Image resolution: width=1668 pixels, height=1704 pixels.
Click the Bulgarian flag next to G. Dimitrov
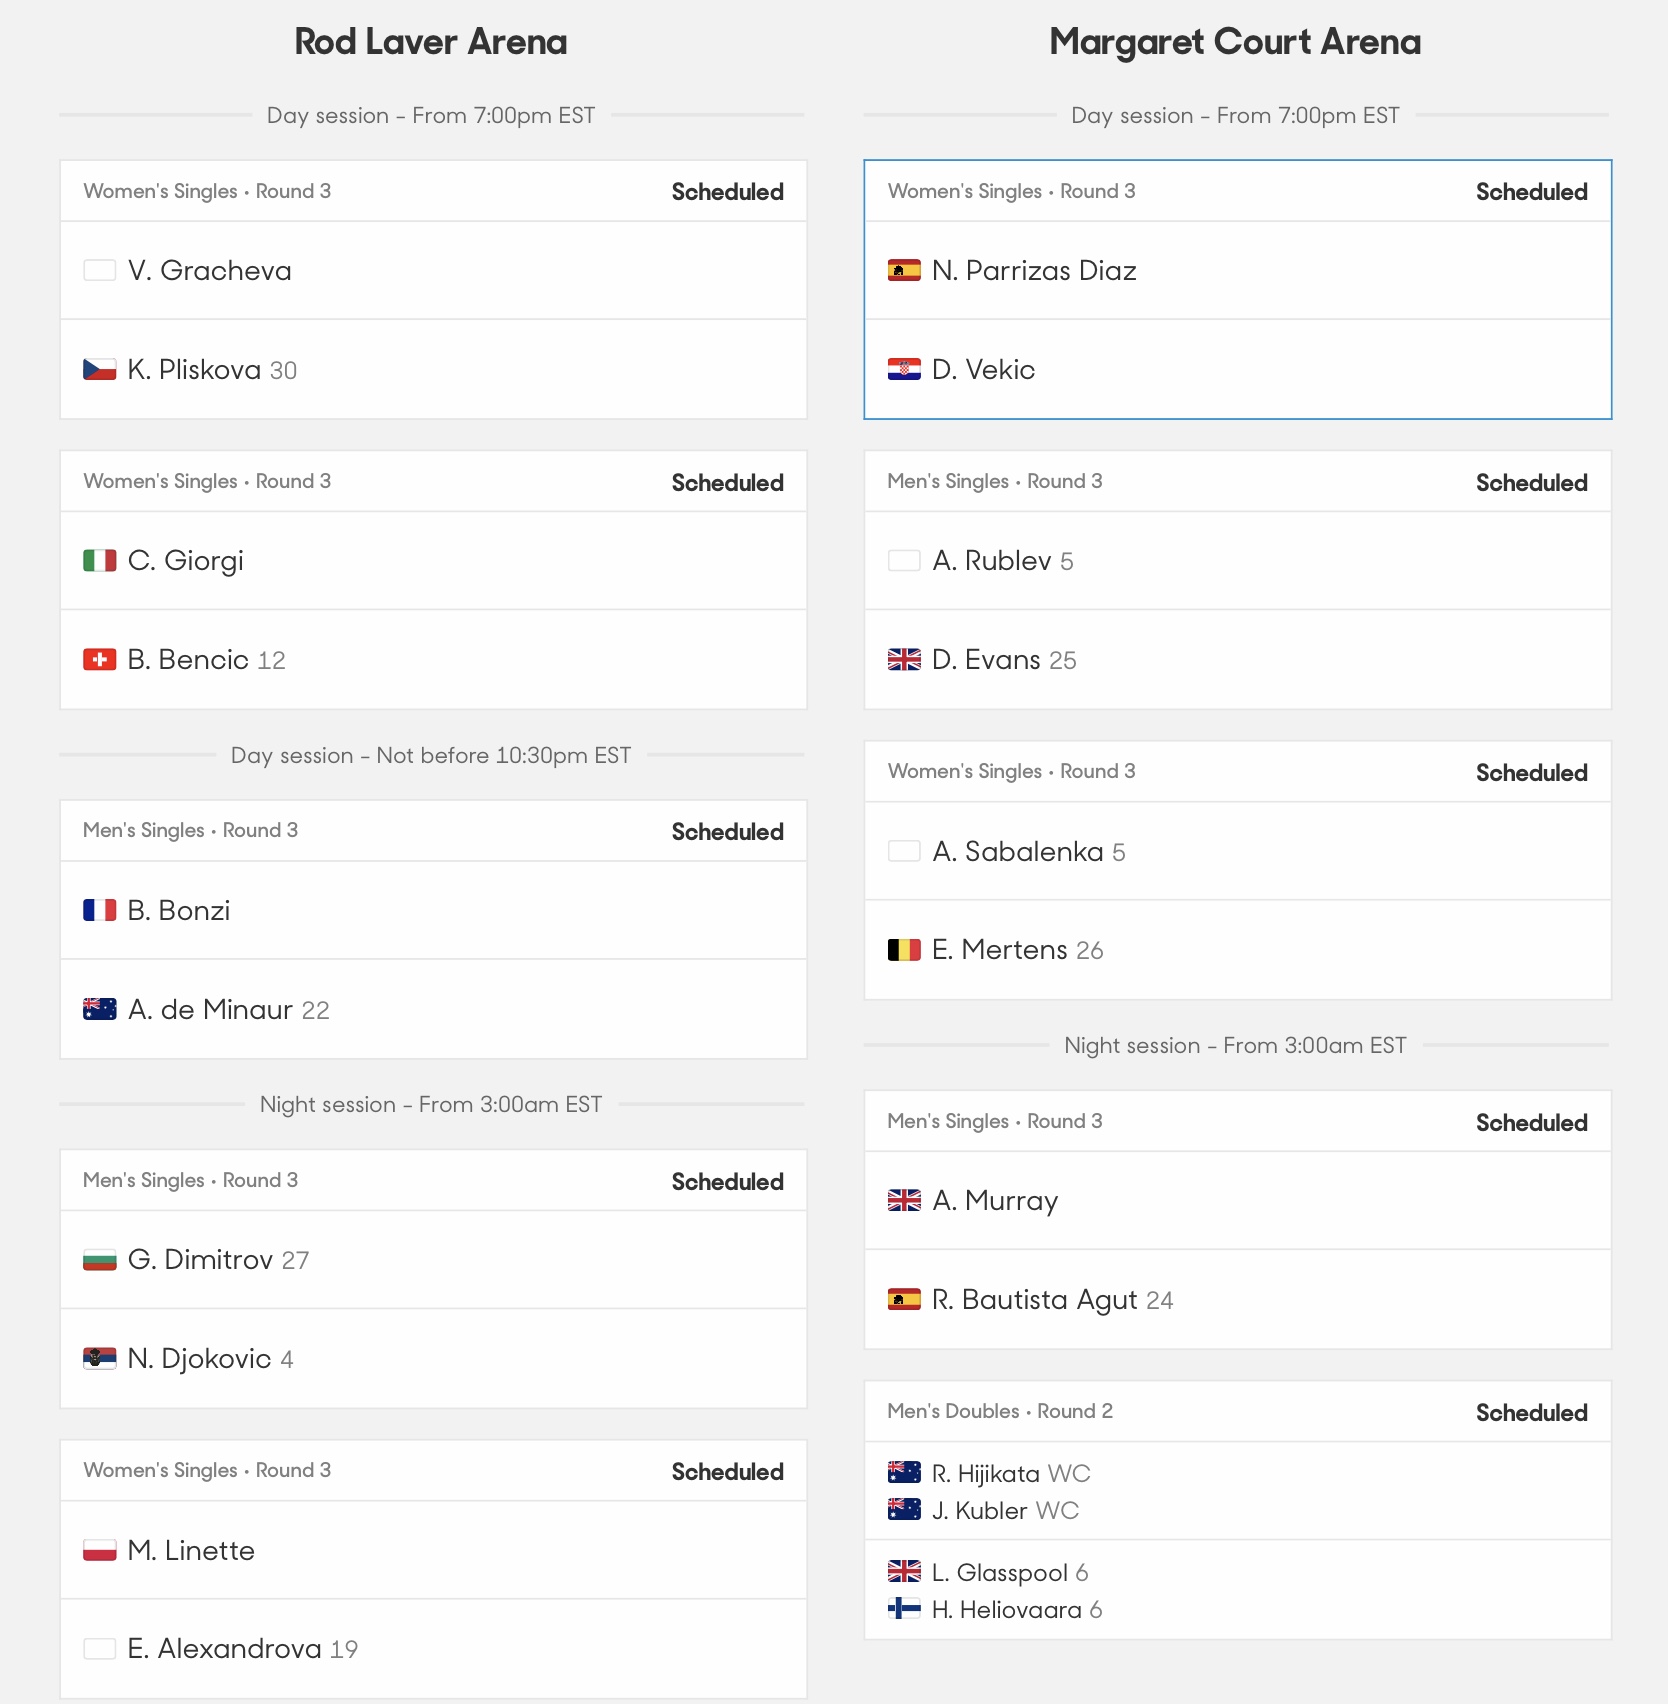(x=99, y=1259)
